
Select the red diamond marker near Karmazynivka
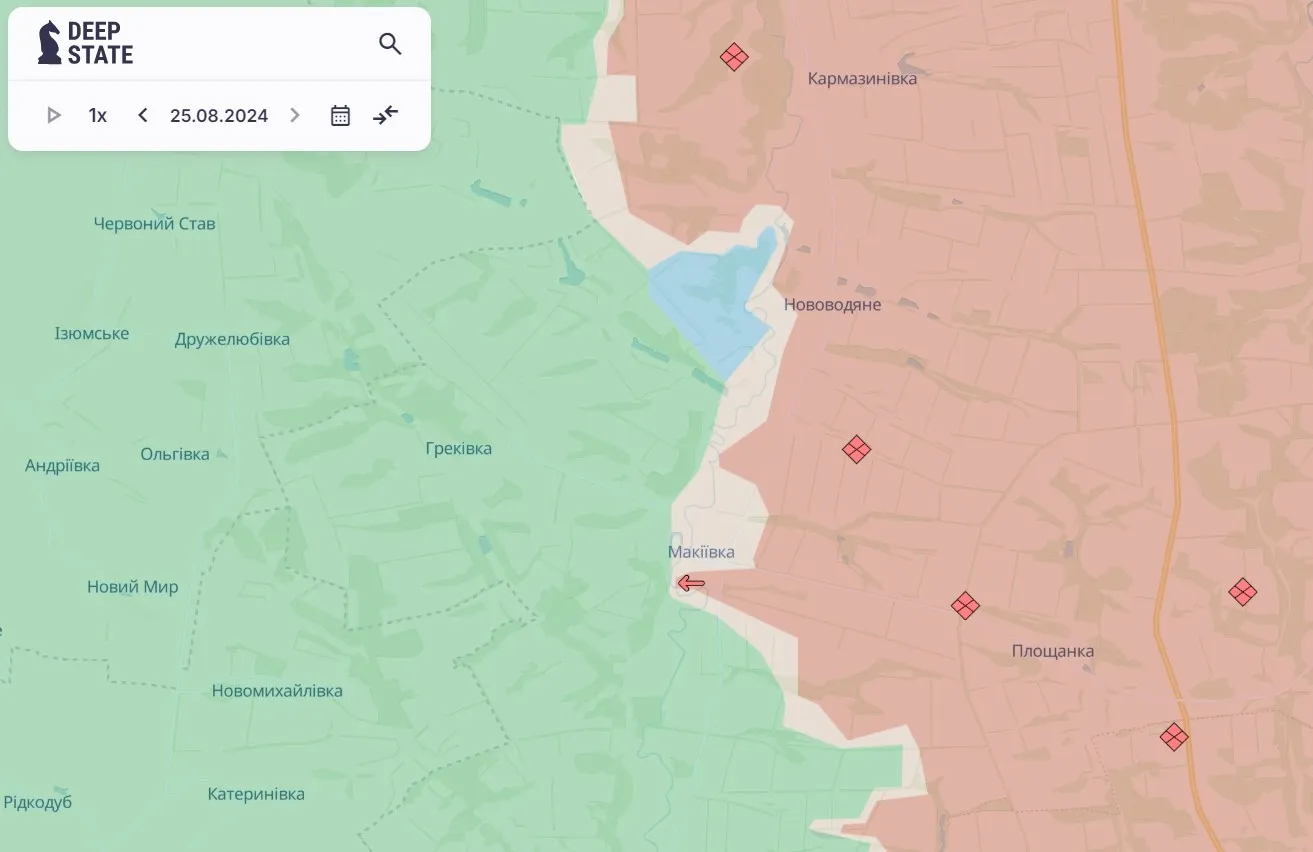[734, 57]
